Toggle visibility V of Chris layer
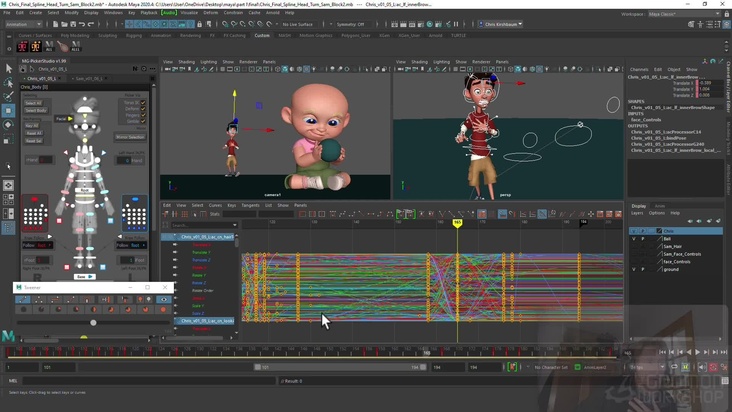The width and height of the screenshot is (732, 412). tap(633, 231)
